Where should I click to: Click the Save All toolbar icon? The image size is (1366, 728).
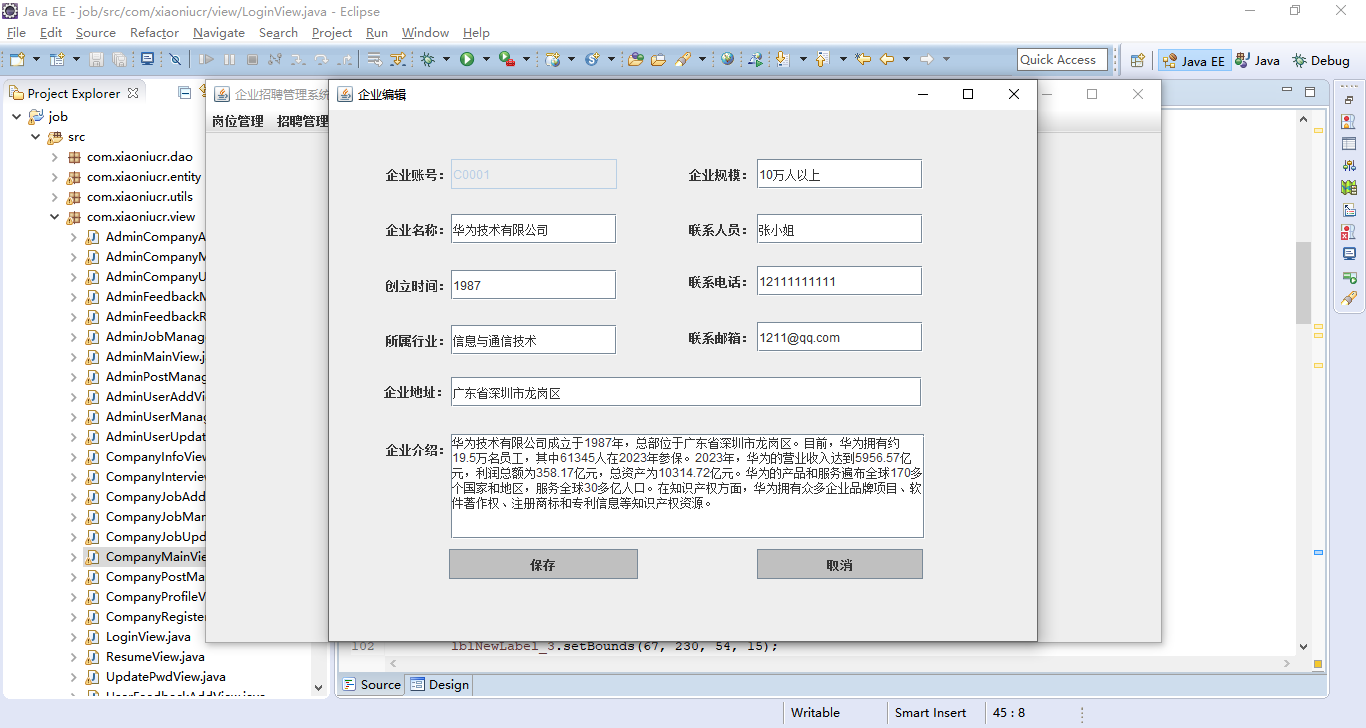119,59
